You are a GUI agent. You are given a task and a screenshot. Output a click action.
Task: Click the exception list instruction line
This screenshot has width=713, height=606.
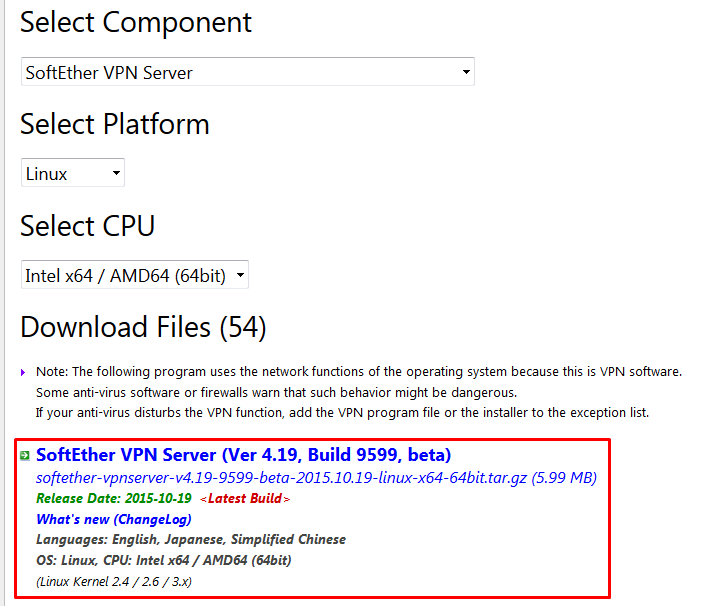pos(342,412)
